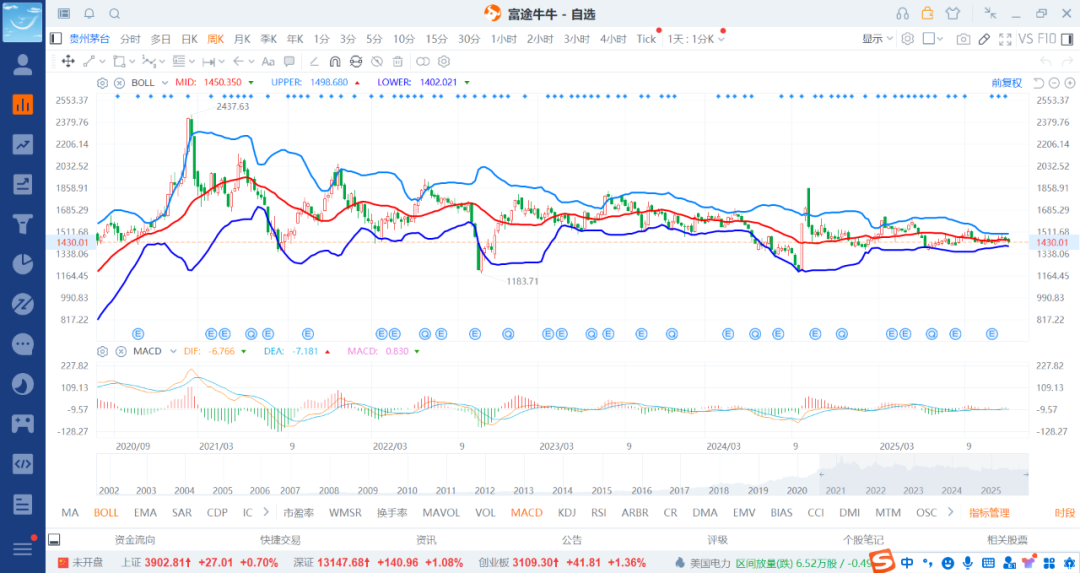This screenshot has width=1080, height=573.
Task: Expand the 显示 display dropdown
Action: point(878,39)
